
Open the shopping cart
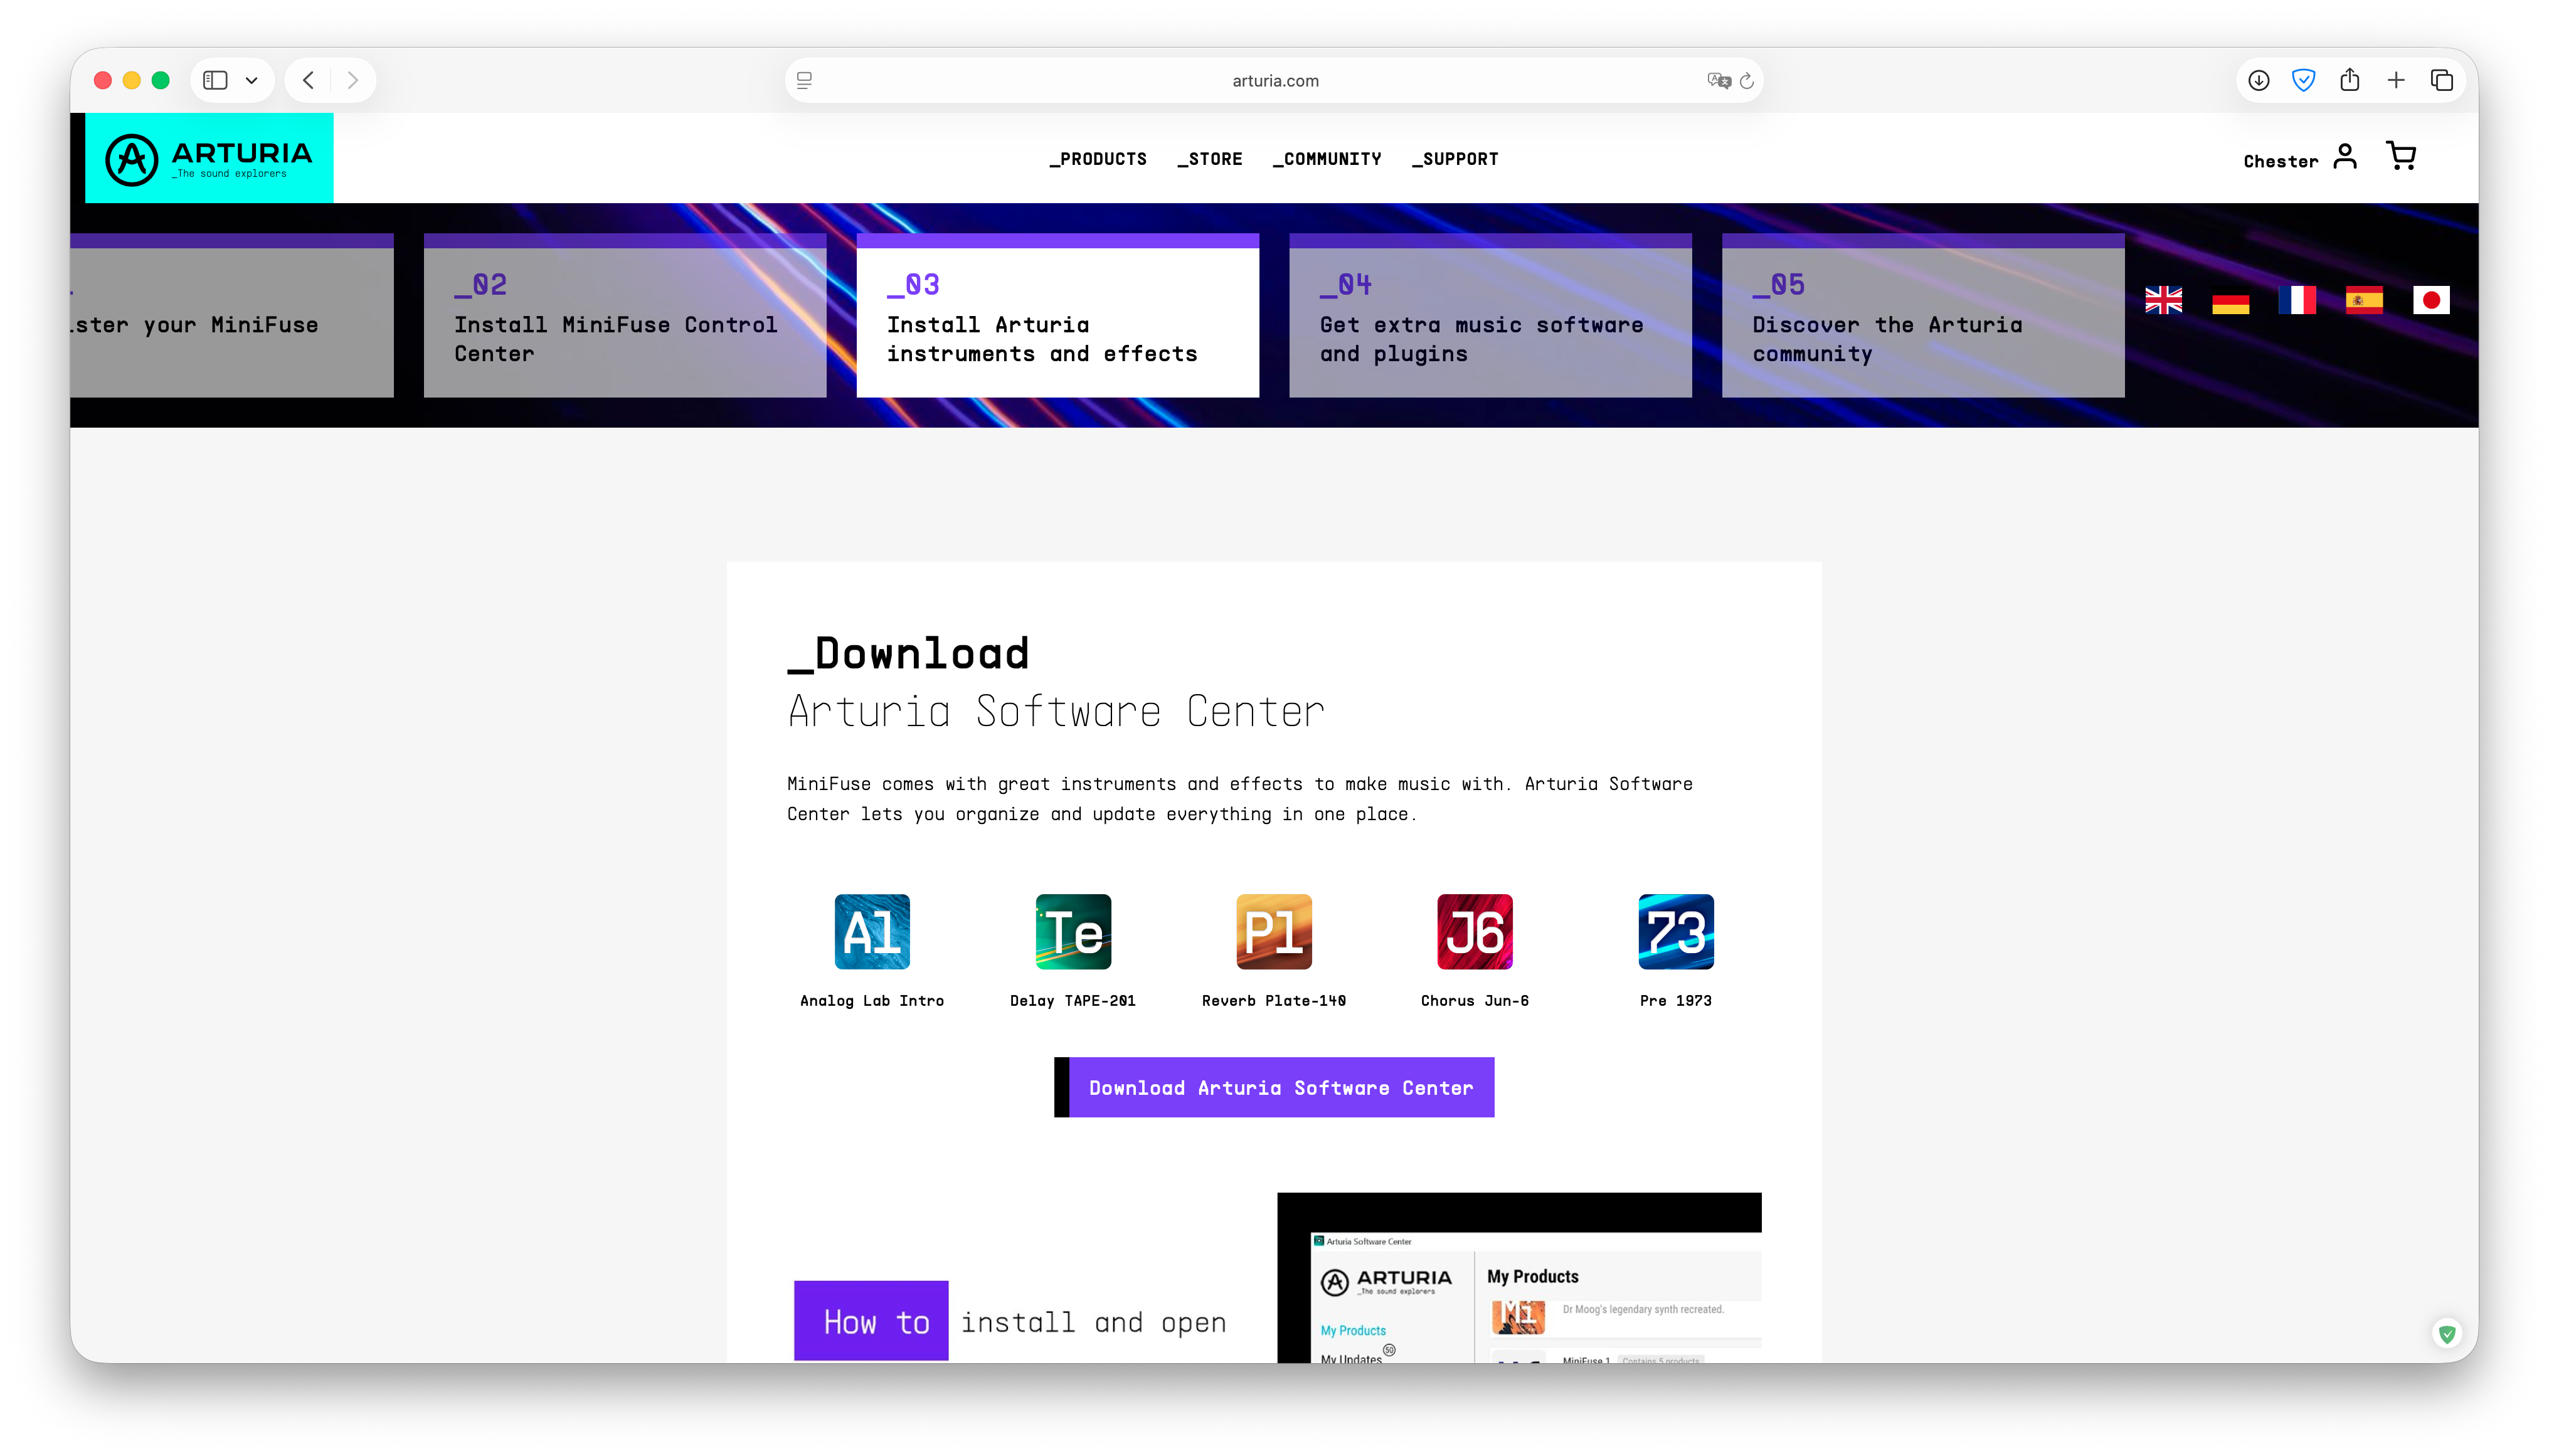point(2401,156)
